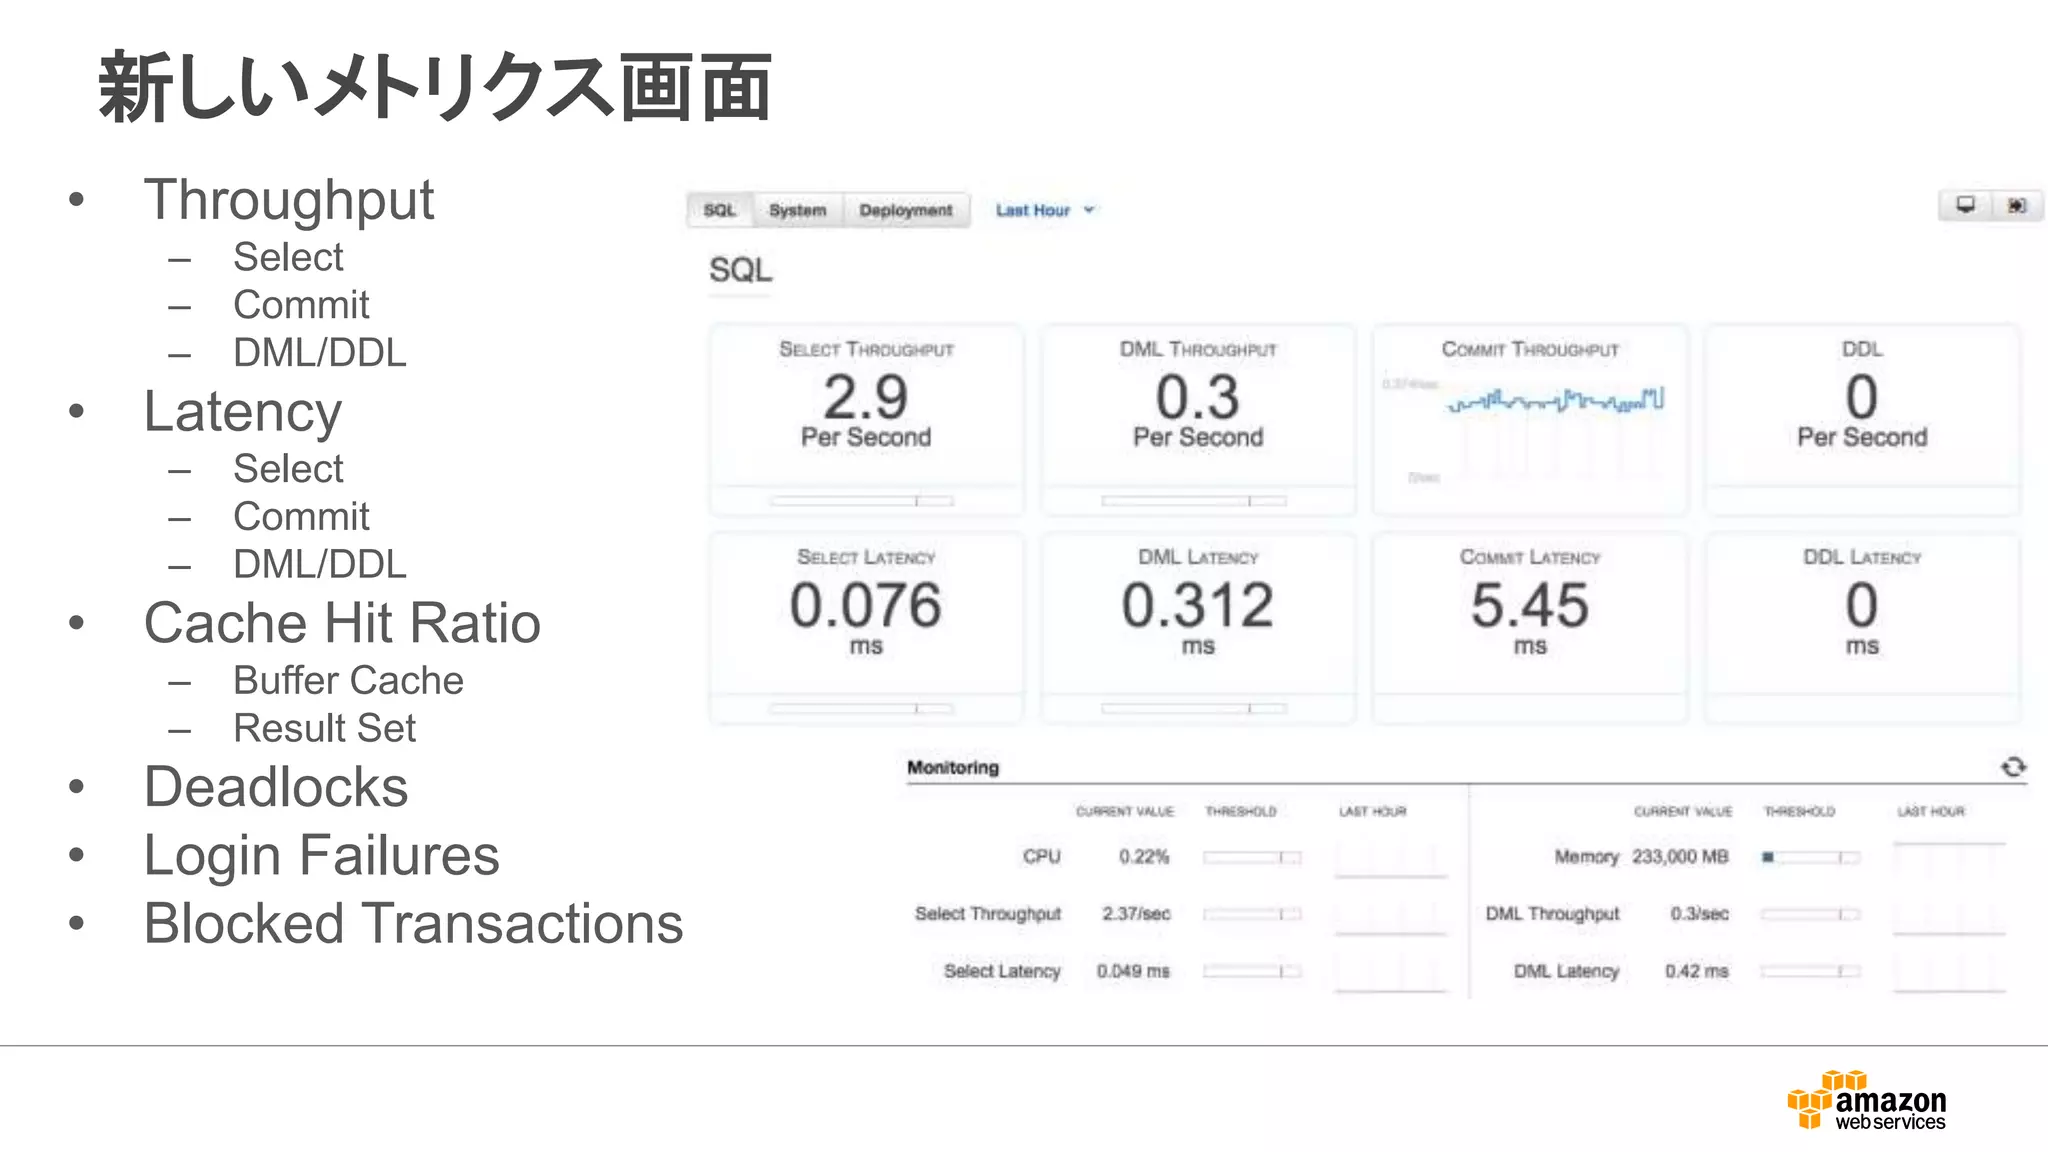Expand the Last Hour time range dropdown
Screen dimensions: 2048x1152
(x=1045, y=210)
